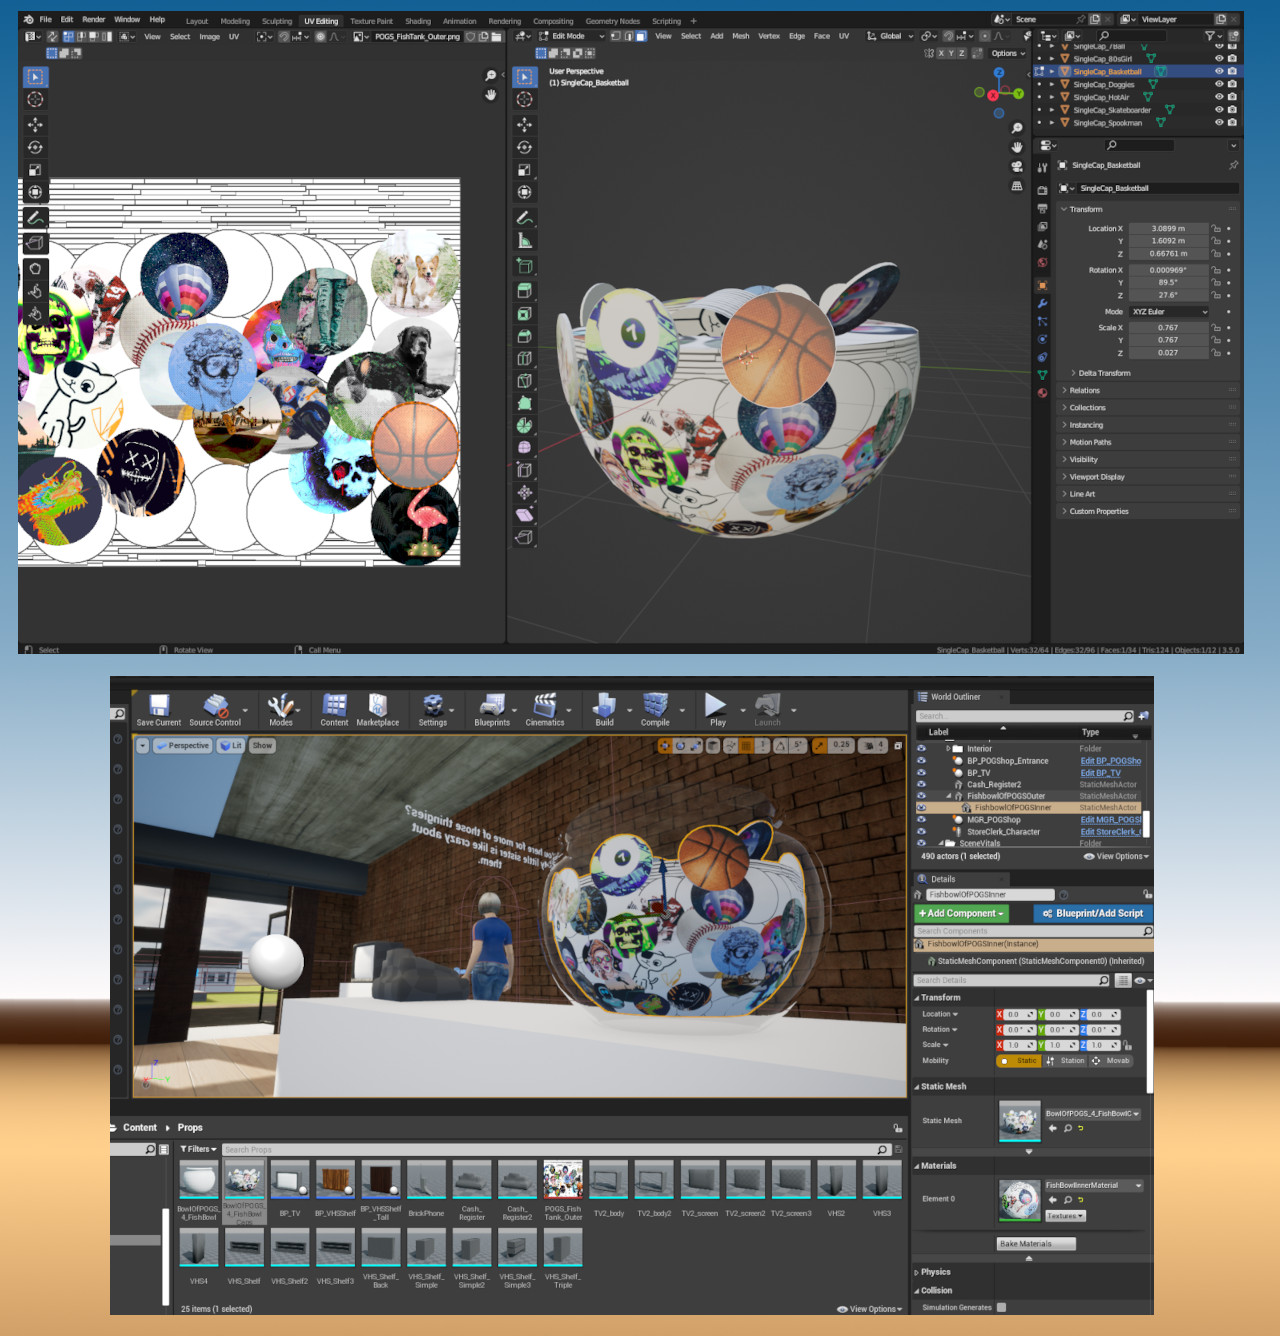The height and width of the screenshot is (1336, 1280).
Task: Open Blueprints in Unreal toolbar
Action: click(492, 710)
